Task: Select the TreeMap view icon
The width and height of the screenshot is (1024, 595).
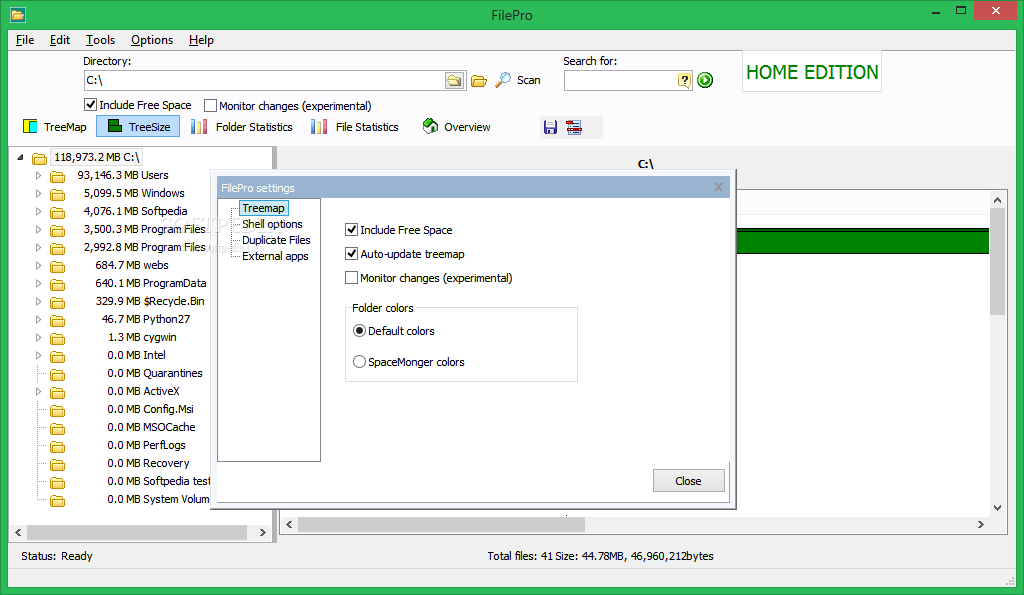Action: 30,126
